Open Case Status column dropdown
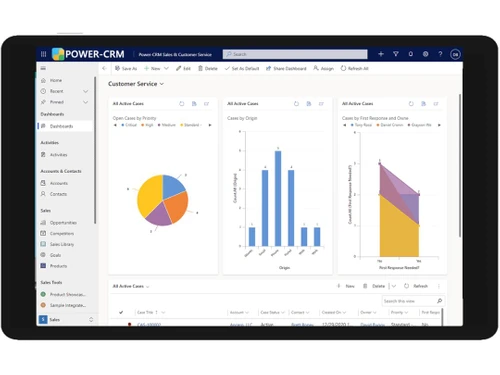Screen dimensions: 500x375 click(x=283, y=312)
